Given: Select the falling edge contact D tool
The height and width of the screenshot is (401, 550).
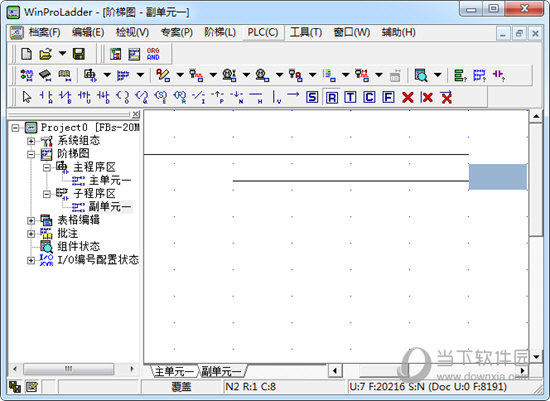Looking at the screenshot, I should click(103, 96).
